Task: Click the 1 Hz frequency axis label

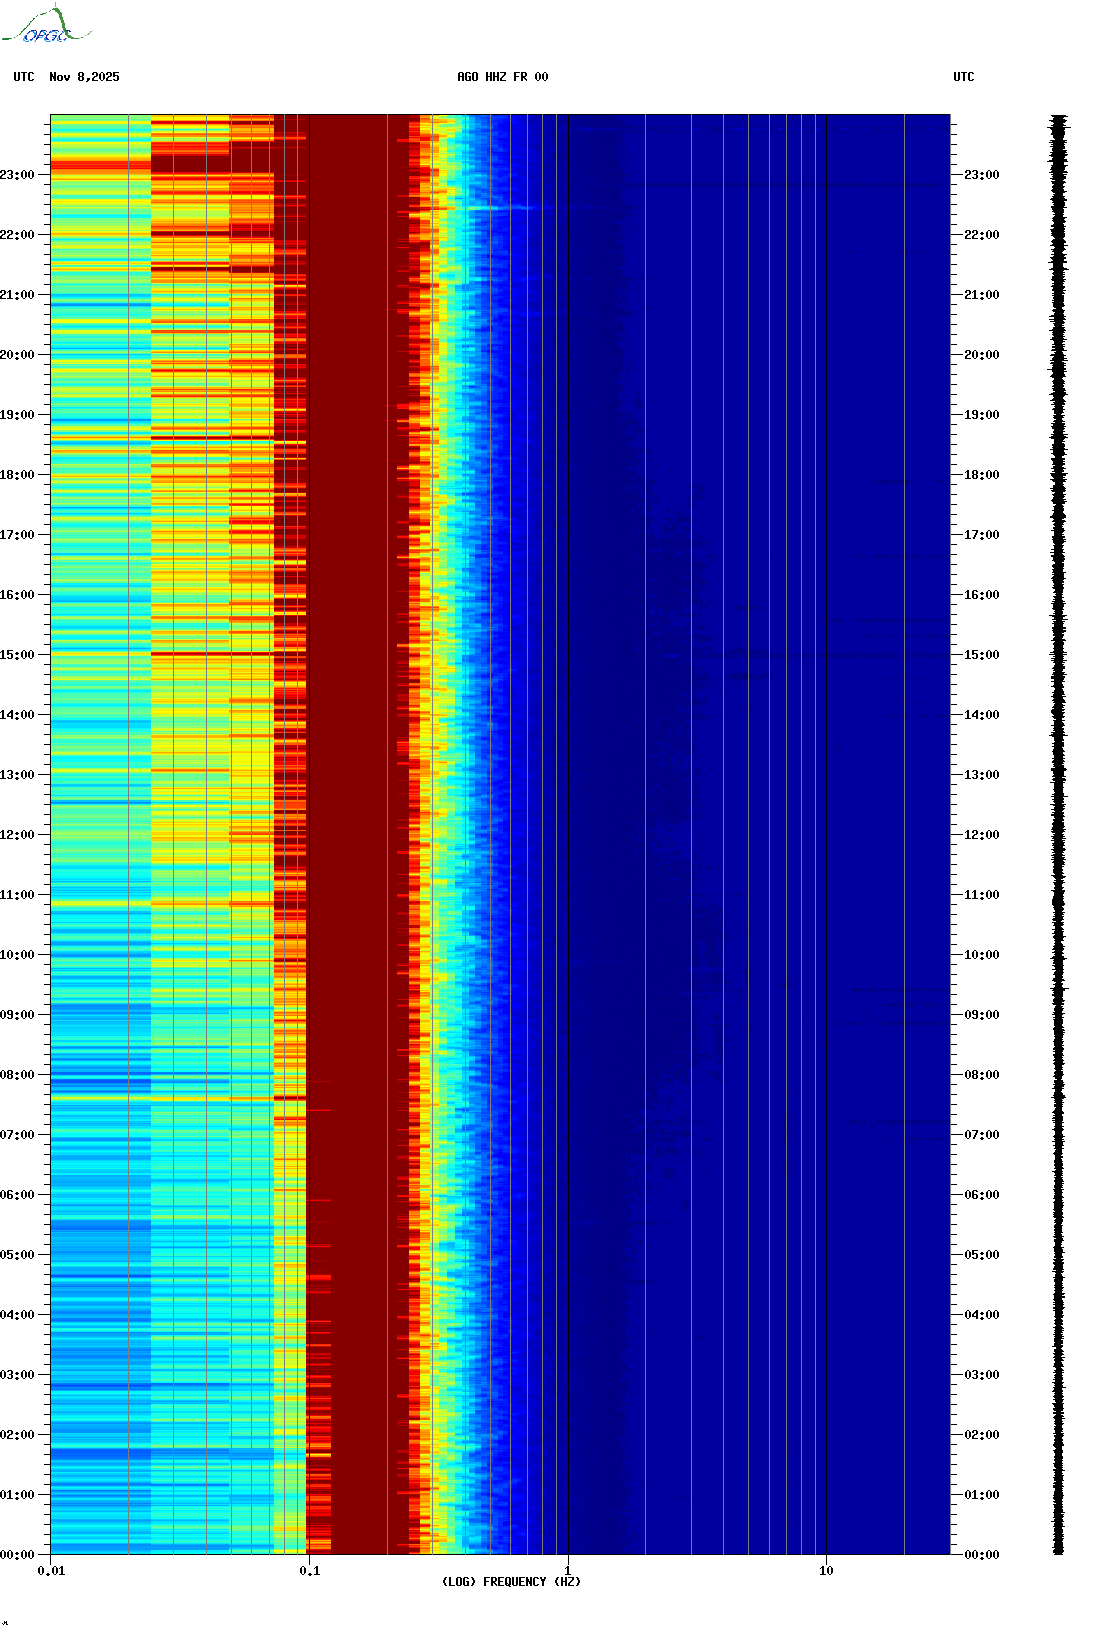Action: (568, 1571)
